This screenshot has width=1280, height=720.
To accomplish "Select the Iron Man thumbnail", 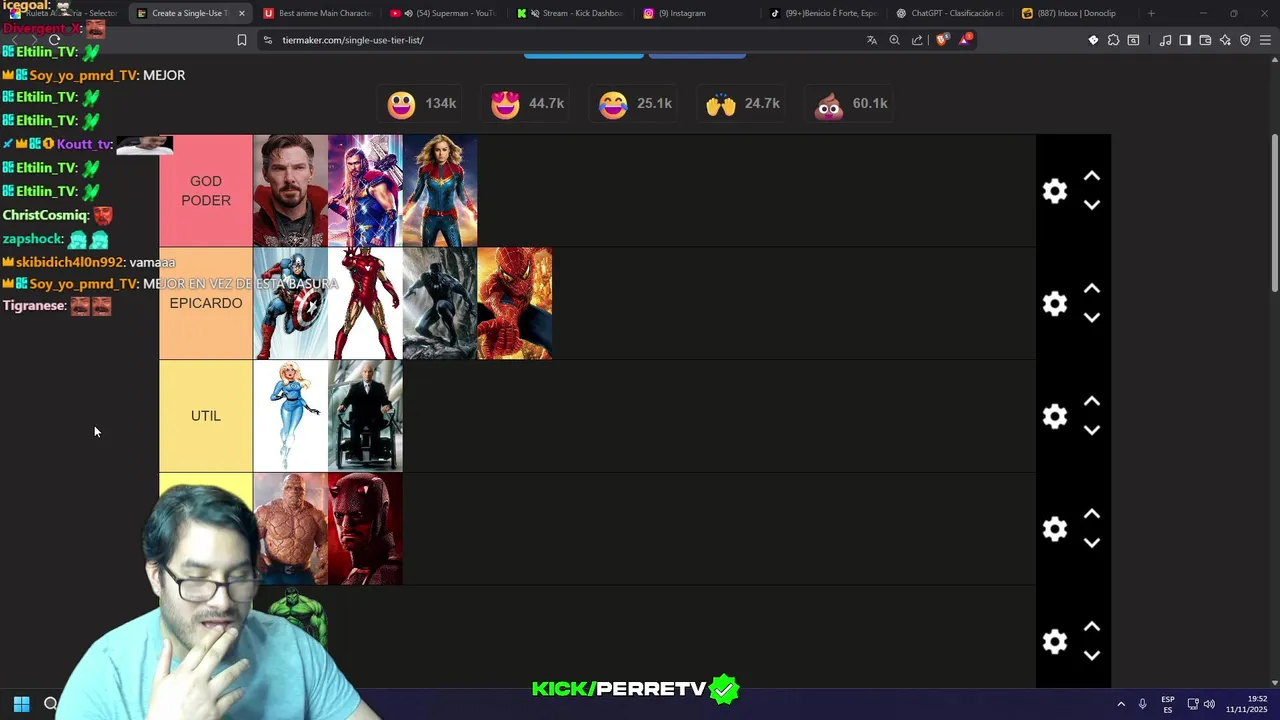I will click(365, 304).
